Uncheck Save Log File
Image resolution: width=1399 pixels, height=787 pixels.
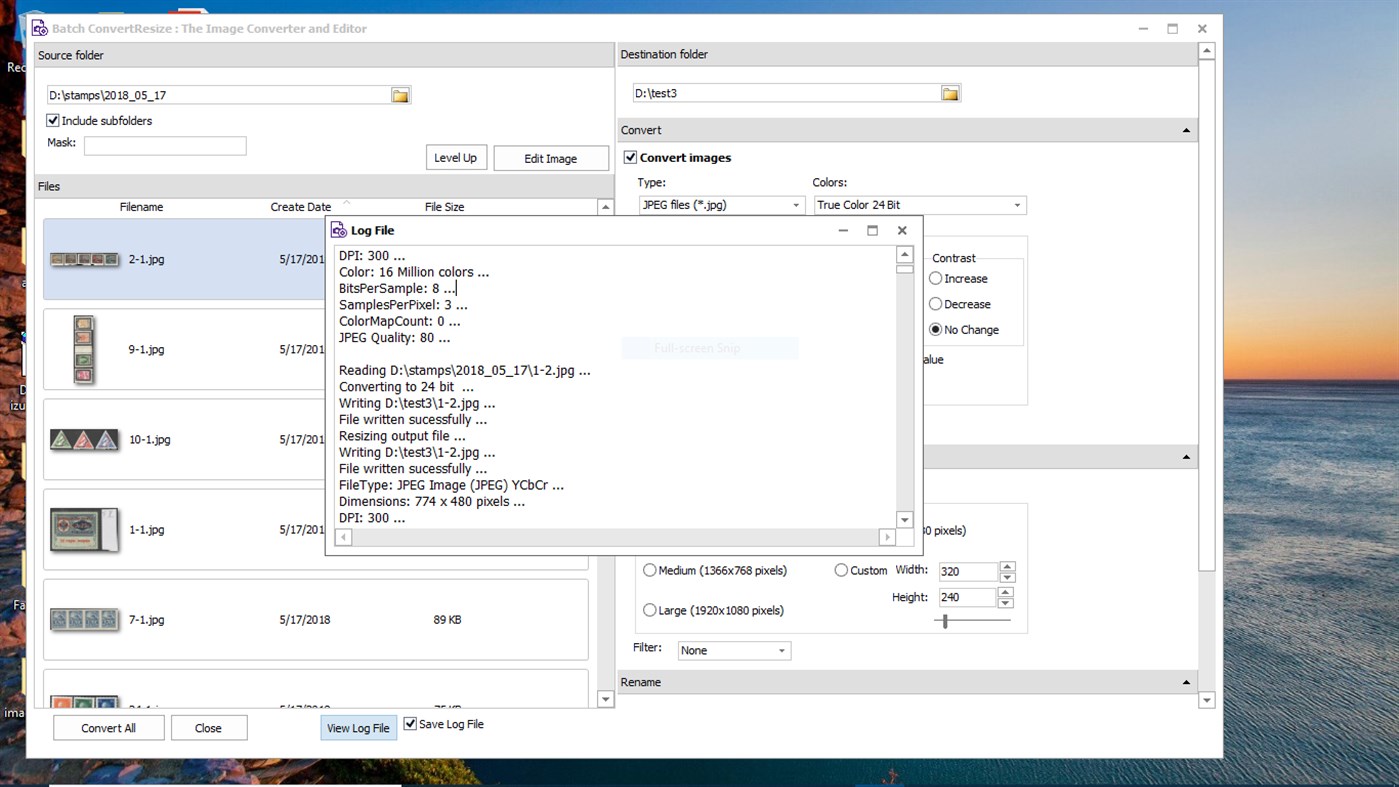(x=409, y=723)
